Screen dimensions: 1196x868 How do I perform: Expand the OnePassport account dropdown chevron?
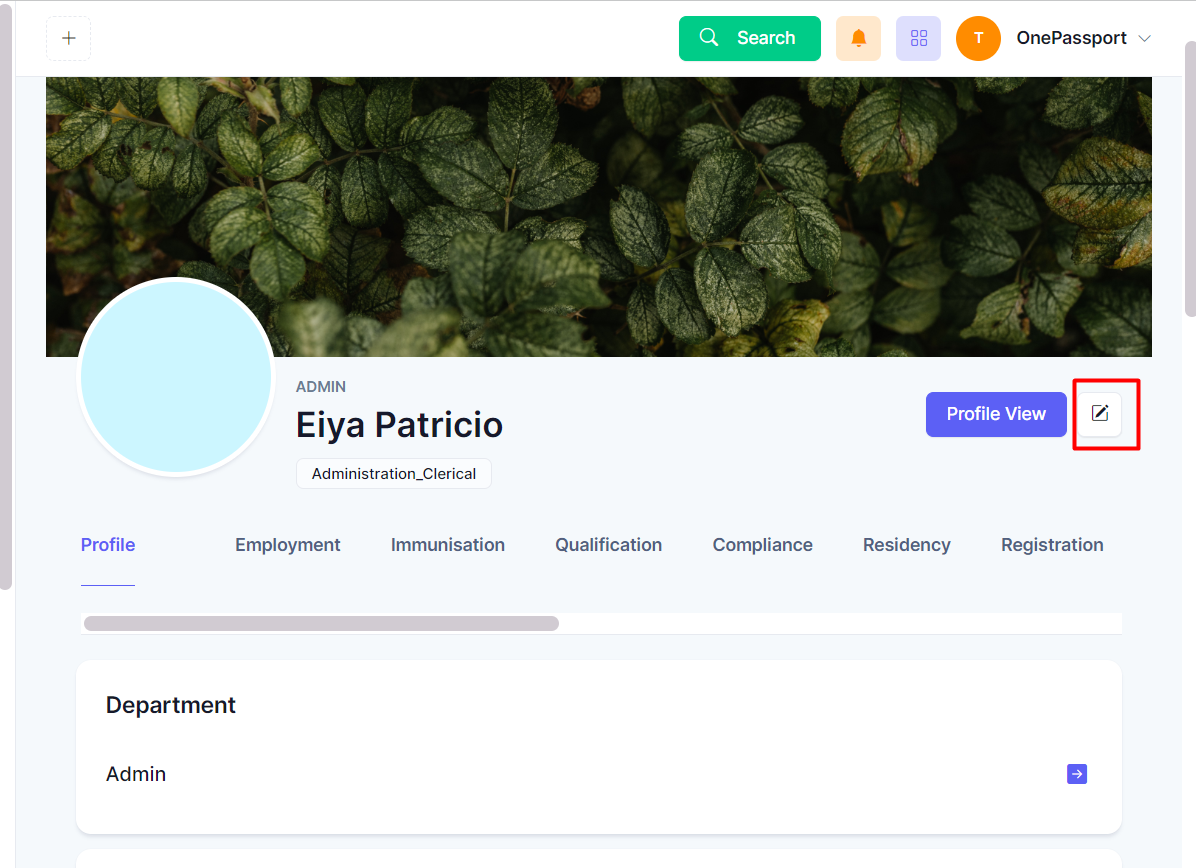point(1145,38)
